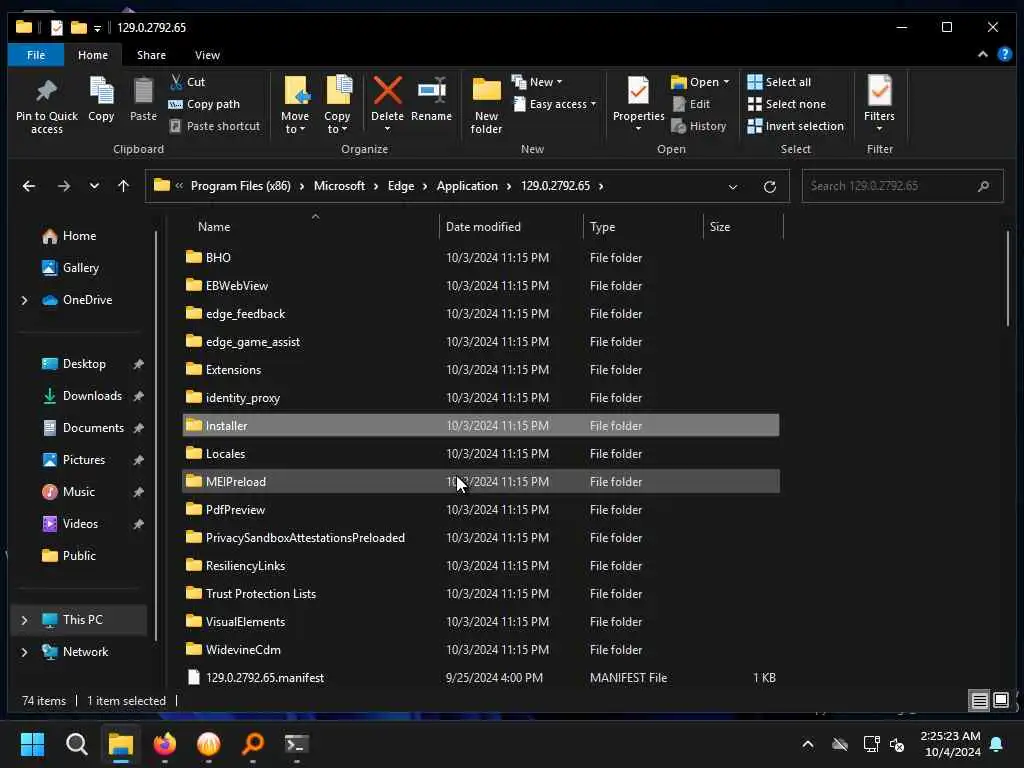
Task: Click Select none
Action: (x=787, y=104)
